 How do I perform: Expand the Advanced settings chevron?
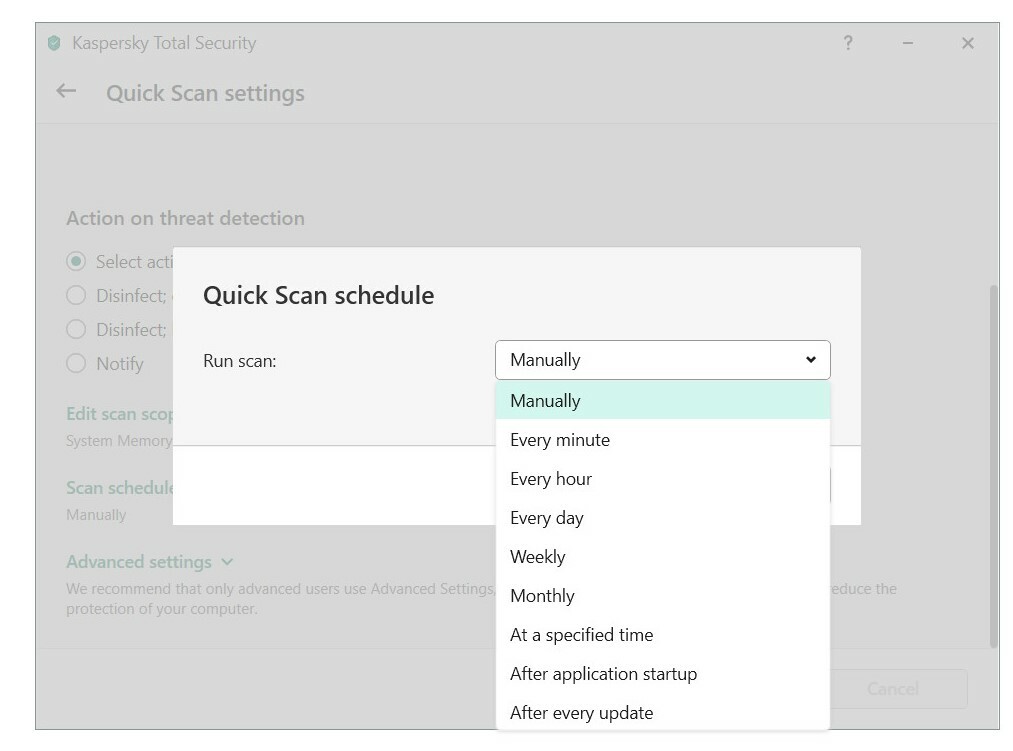(x=227, y=562)
